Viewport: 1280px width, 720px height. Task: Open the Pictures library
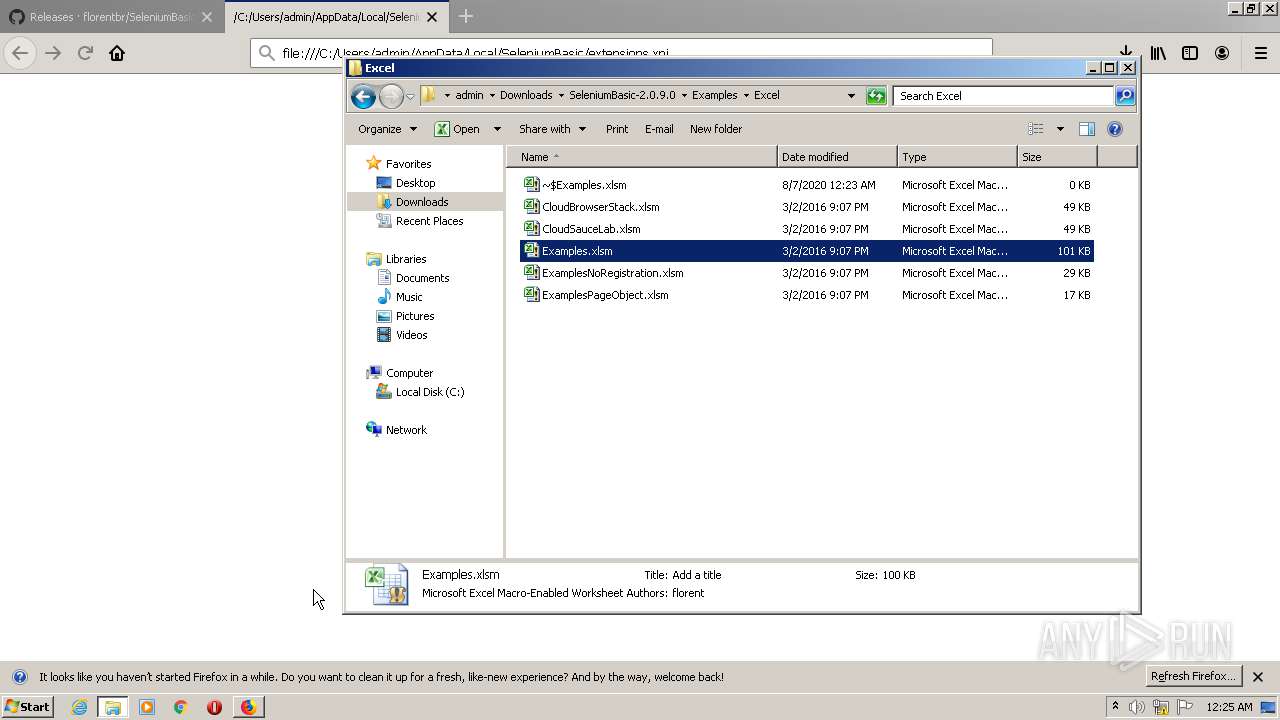(415, 316)
